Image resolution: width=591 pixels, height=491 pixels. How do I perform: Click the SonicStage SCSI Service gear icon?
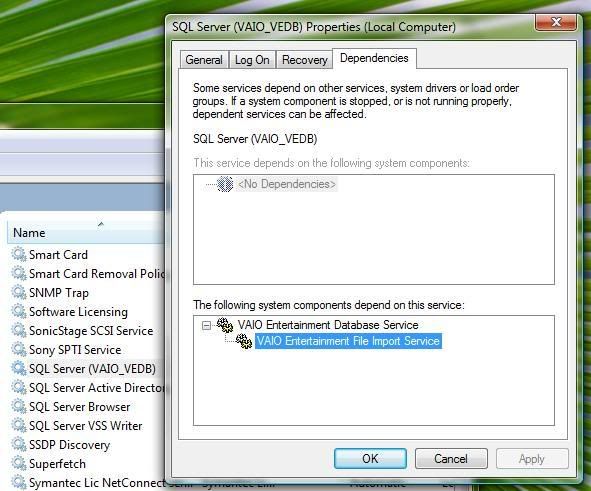tap(18, 330)
